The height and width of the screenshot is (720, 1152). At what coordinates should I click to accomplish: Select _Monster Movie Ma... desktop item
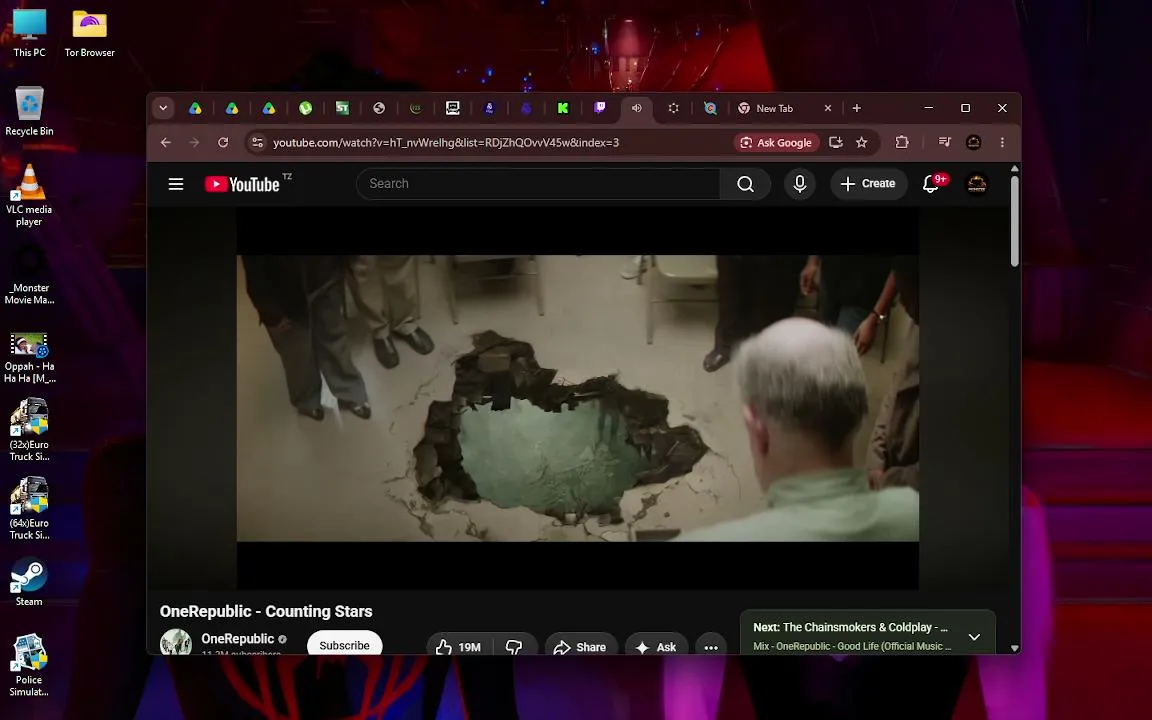pos(29,276)
